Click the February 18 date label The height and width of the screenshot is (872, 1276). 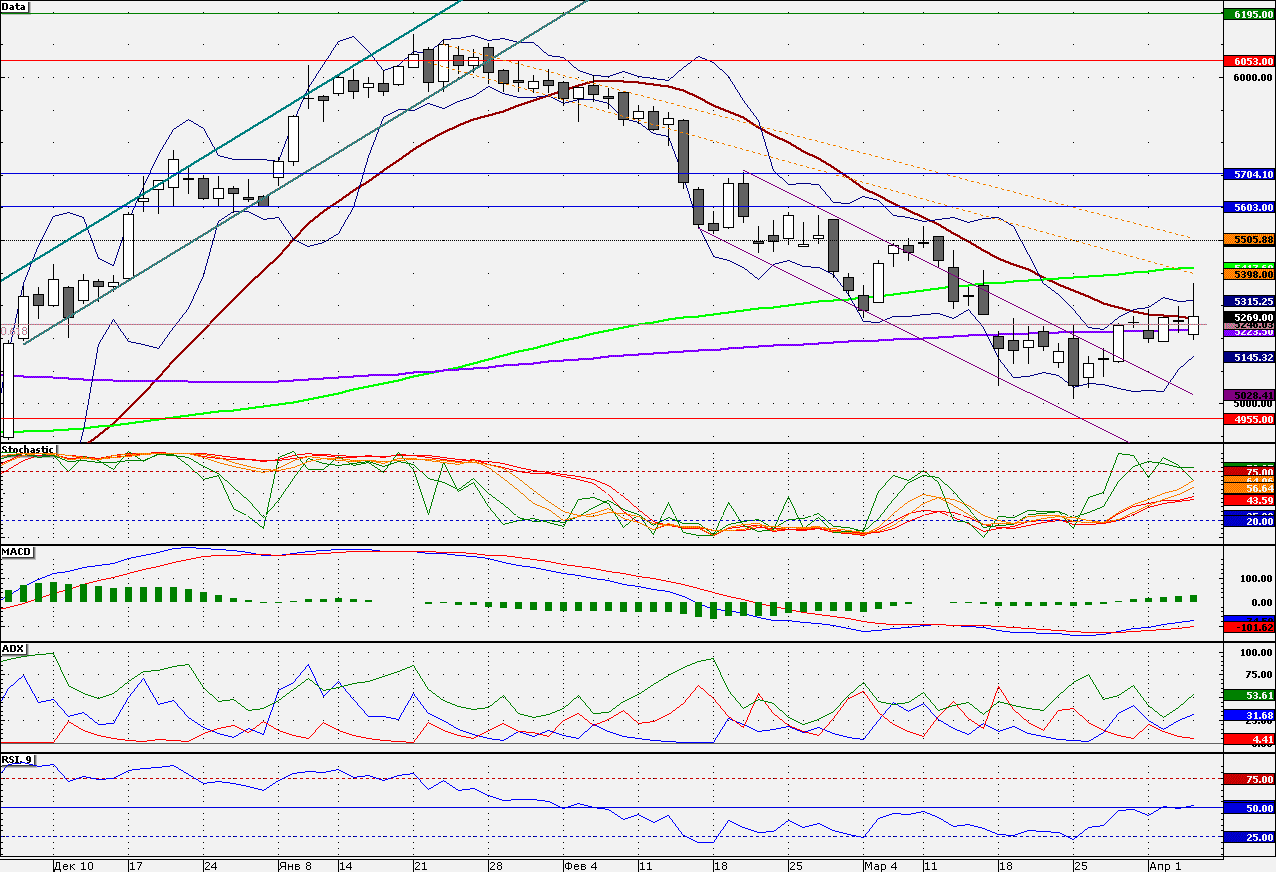pyautogui.click(x=719, y=865)
